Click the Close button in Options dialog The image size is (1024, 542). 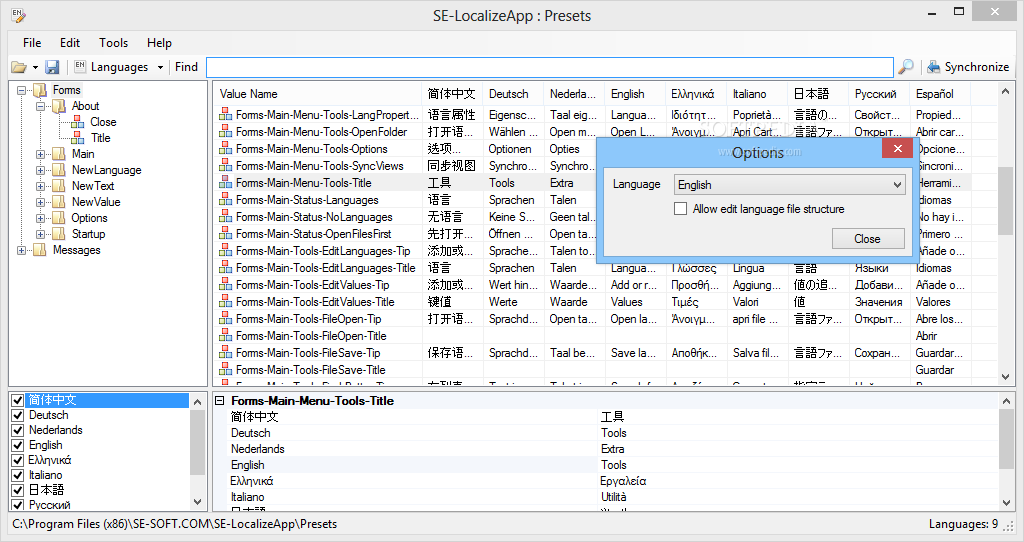click(x=868, y=239)
